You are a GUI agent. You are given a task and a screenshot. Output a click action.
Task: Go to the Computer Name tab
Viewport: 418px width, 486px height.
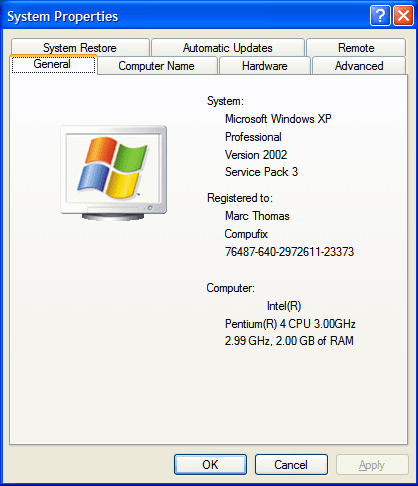tap(157, 66)
